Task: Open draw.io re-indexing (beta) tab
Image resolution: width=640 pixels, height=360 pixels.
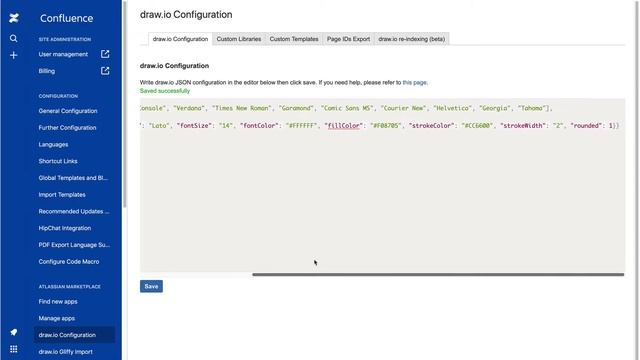Action: pyautogui.click(x=411, y=39)
